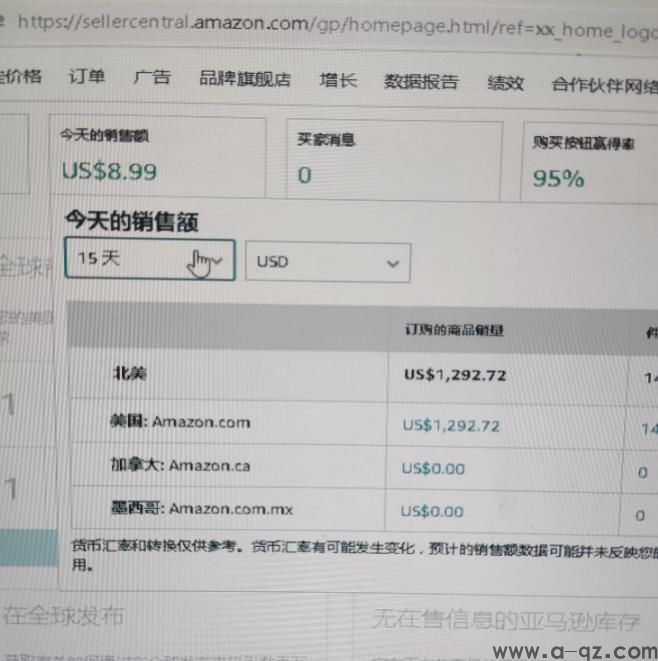Open the Amazon.com US$1,292.72 sales link
The image size is (658, 661).
pos(451,426)
